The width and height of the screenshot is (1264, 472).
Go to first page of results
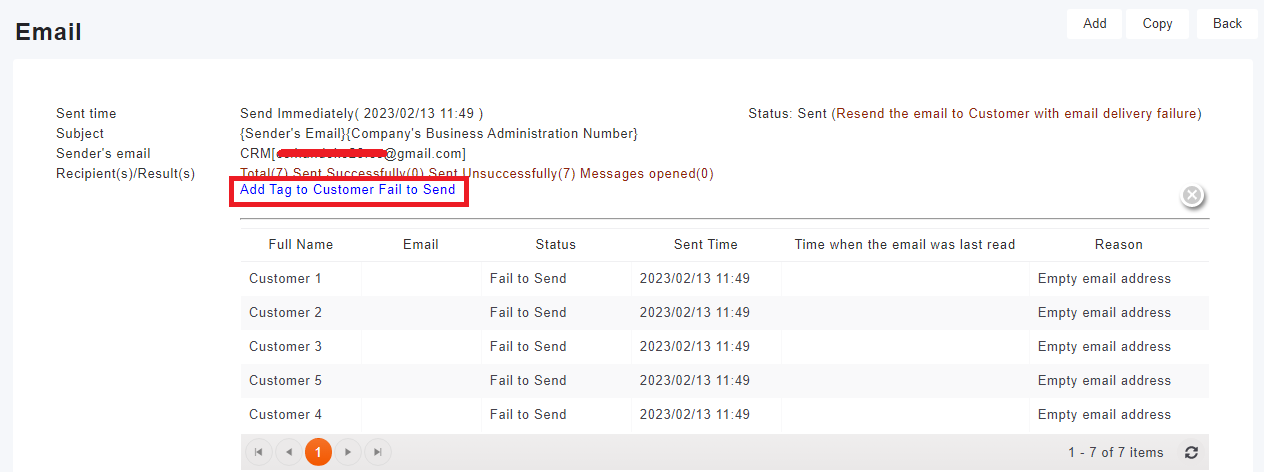pos(258,452)
